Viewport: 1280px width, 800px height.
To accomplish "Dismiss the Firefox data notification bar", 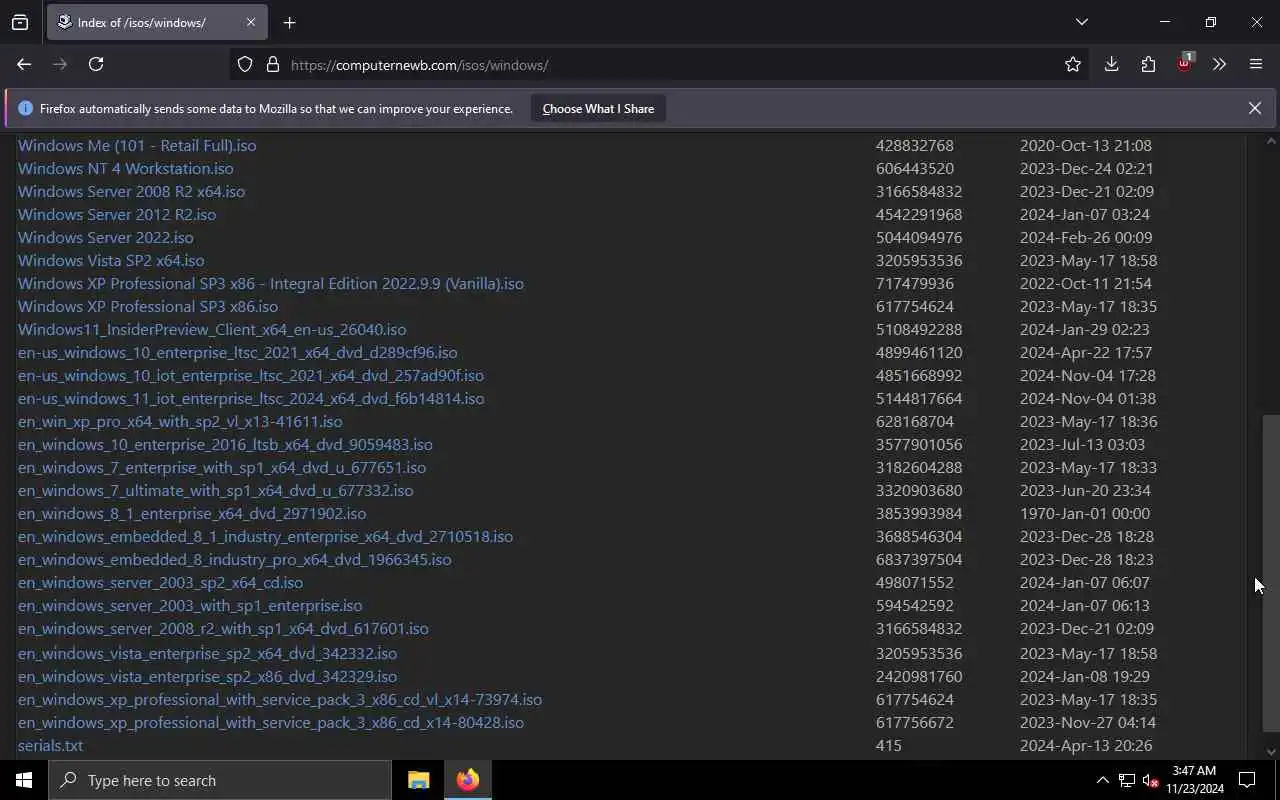I will pyautogui.click(x=1254, y=108).
